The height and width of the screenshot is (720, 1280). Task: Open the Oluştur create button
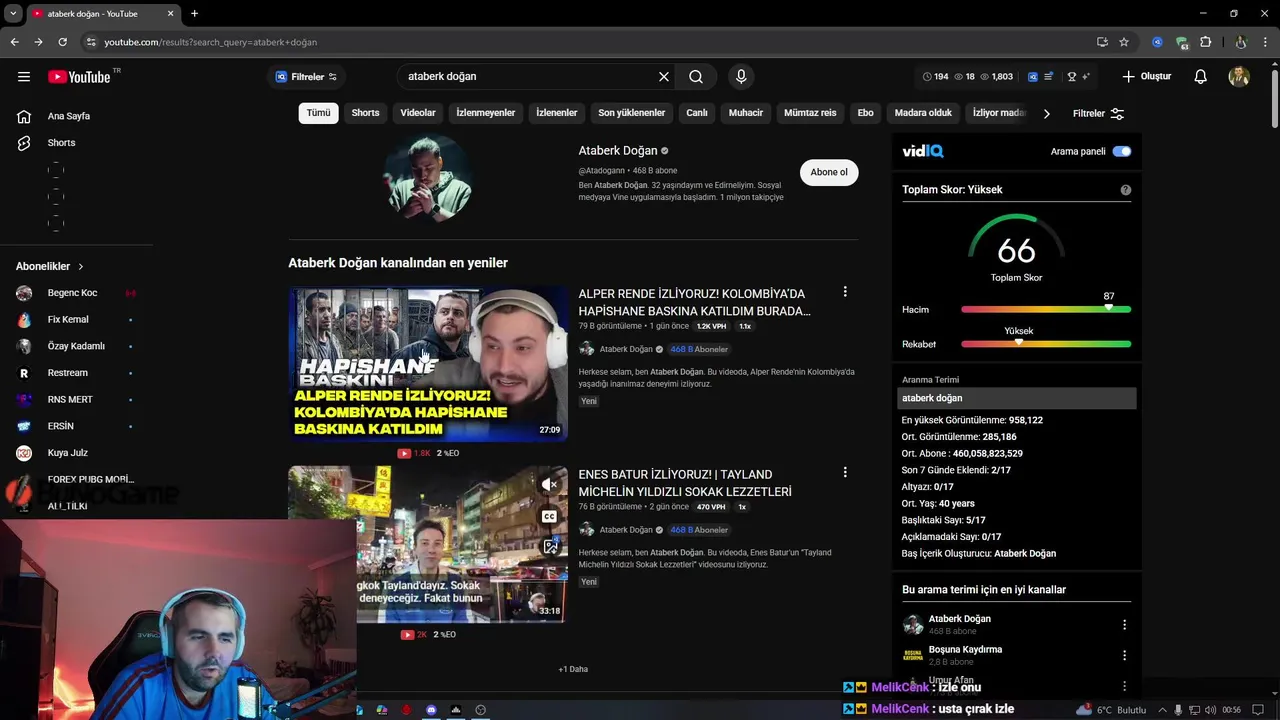point(1146,77)
